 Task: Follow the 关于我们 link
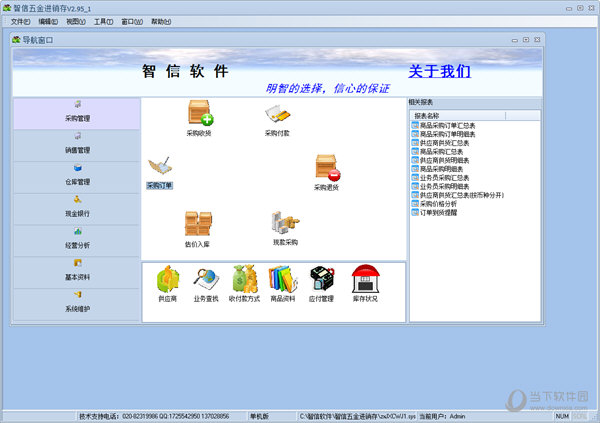coord(439,71)
